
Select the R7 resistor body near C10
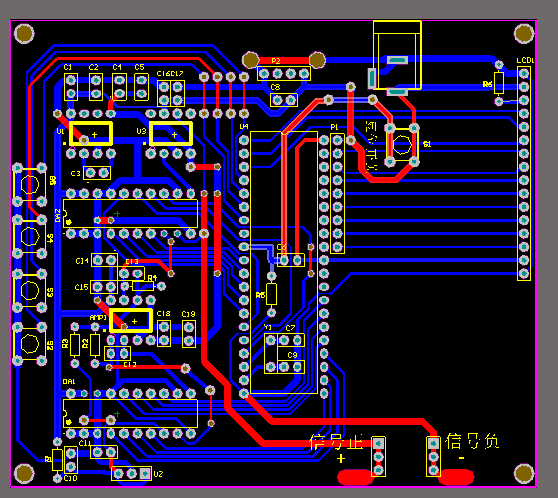tap(57, 460)
